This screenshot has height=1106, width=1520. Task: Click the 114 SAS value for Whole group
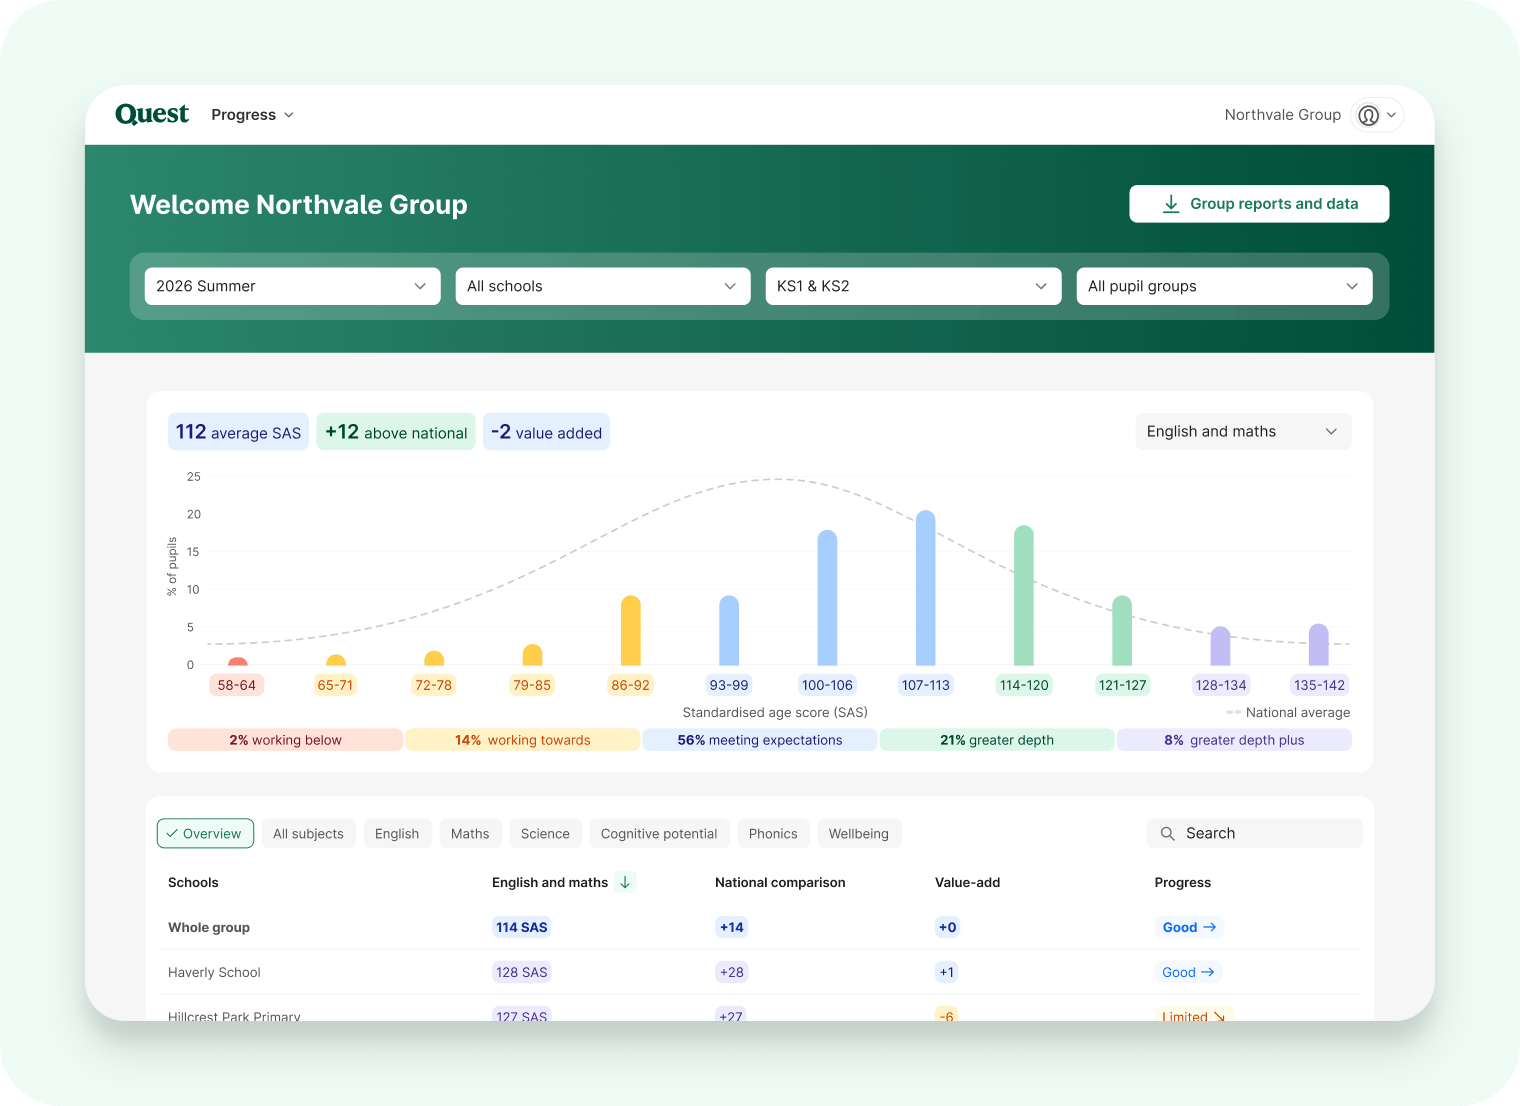[522, 927]
